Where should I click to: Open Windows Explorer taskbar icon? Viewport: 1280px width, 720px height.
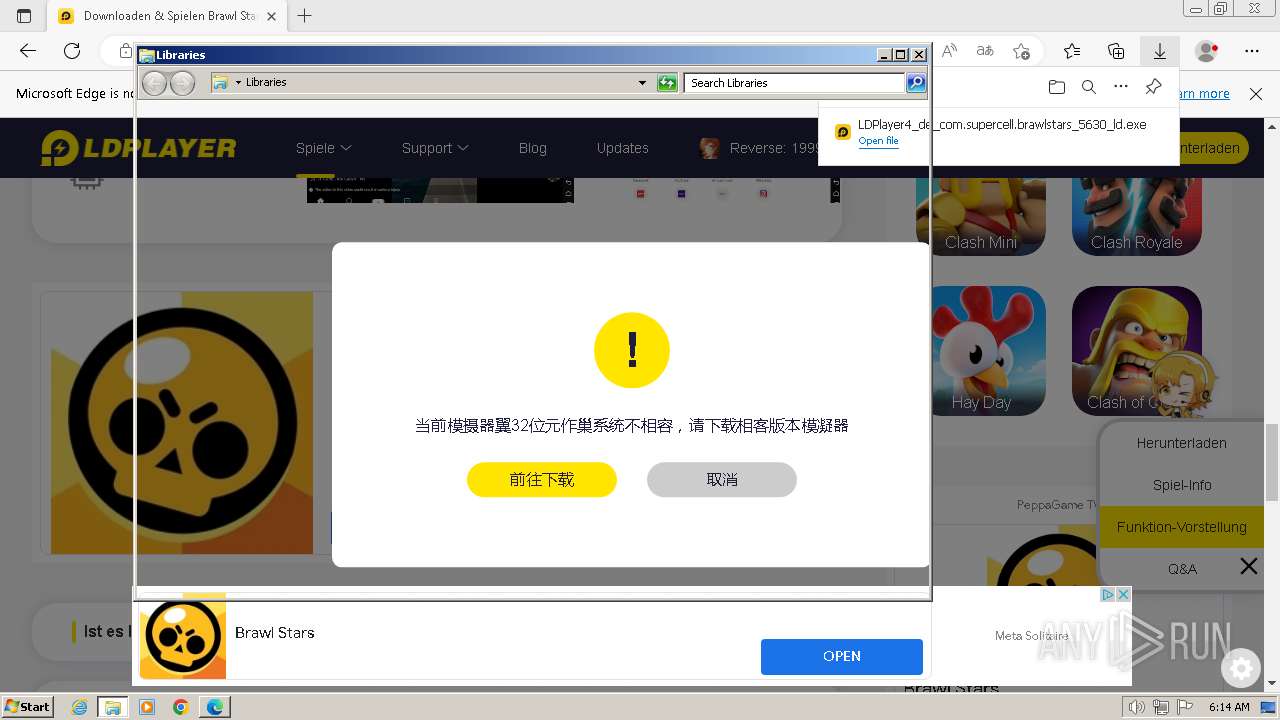coord(113,707)
